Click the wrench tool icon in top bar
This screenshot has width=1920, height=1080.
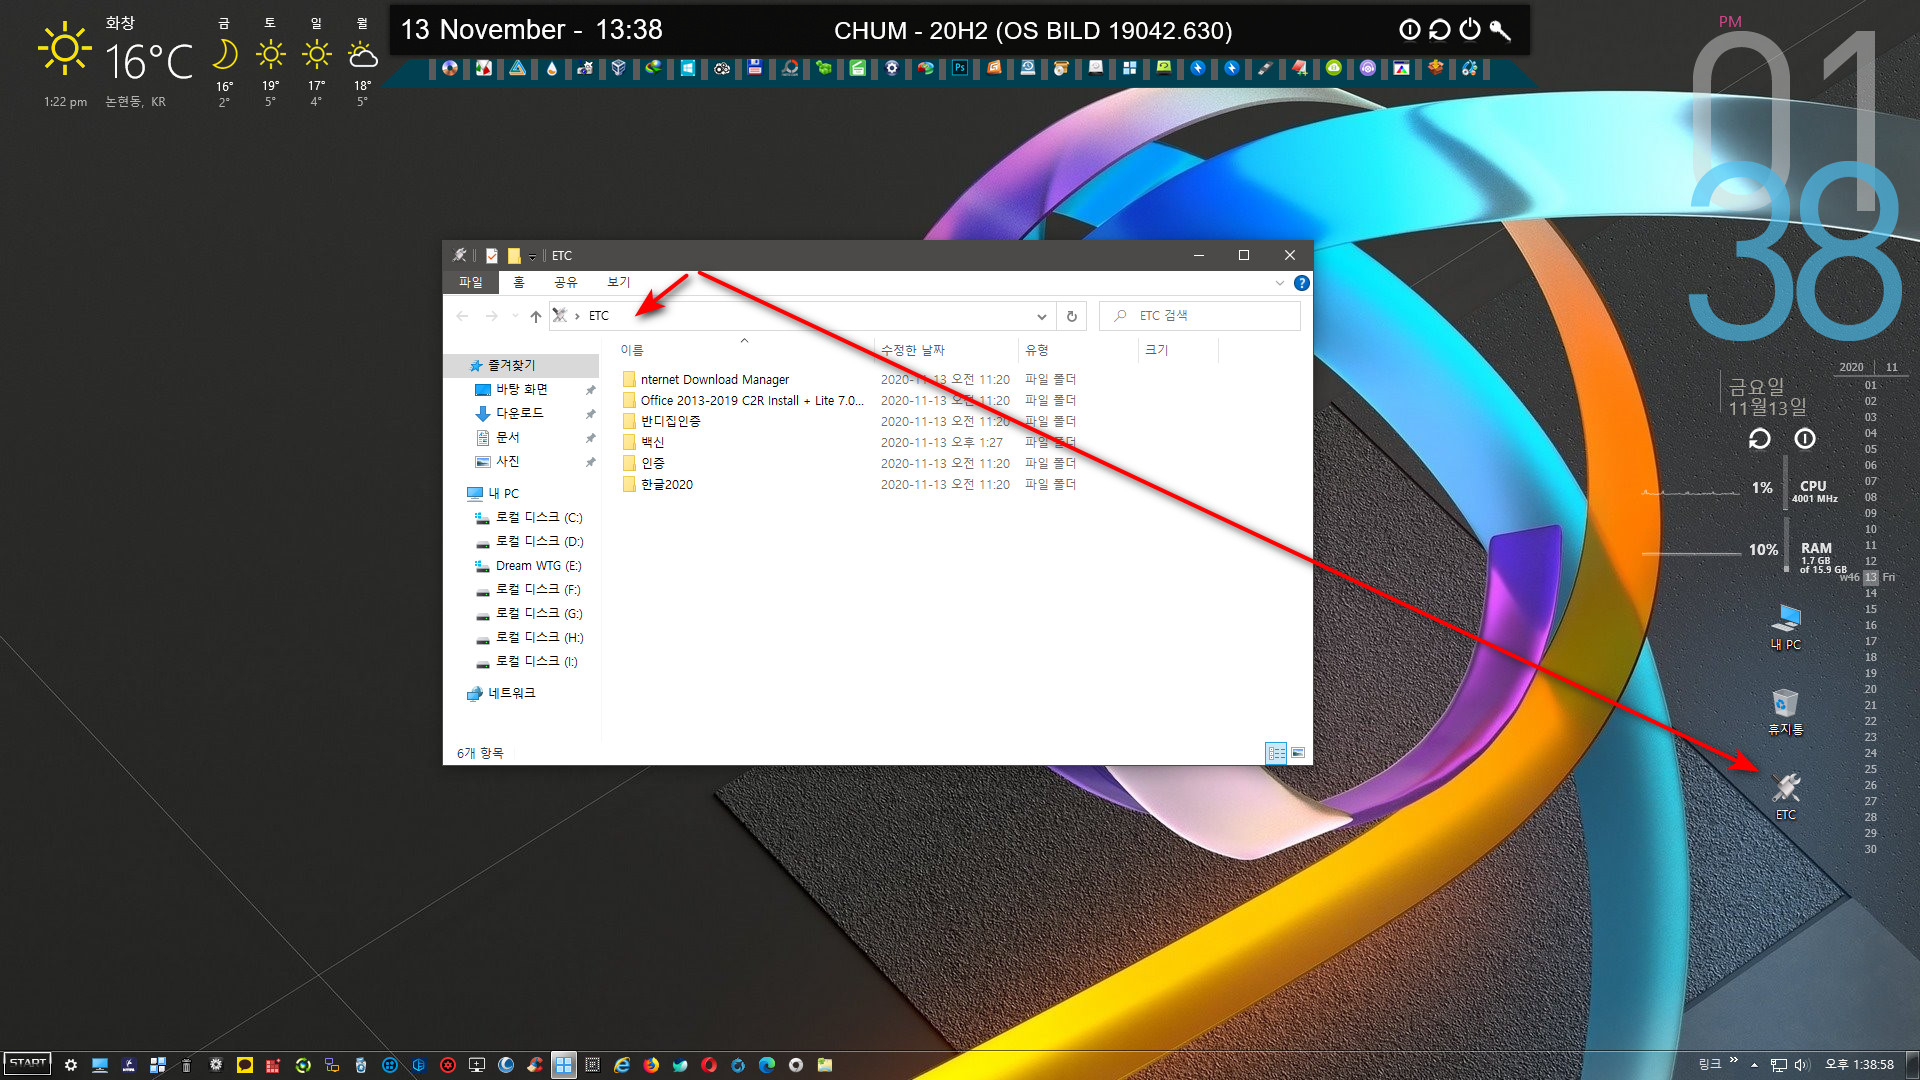point(1499,30)
